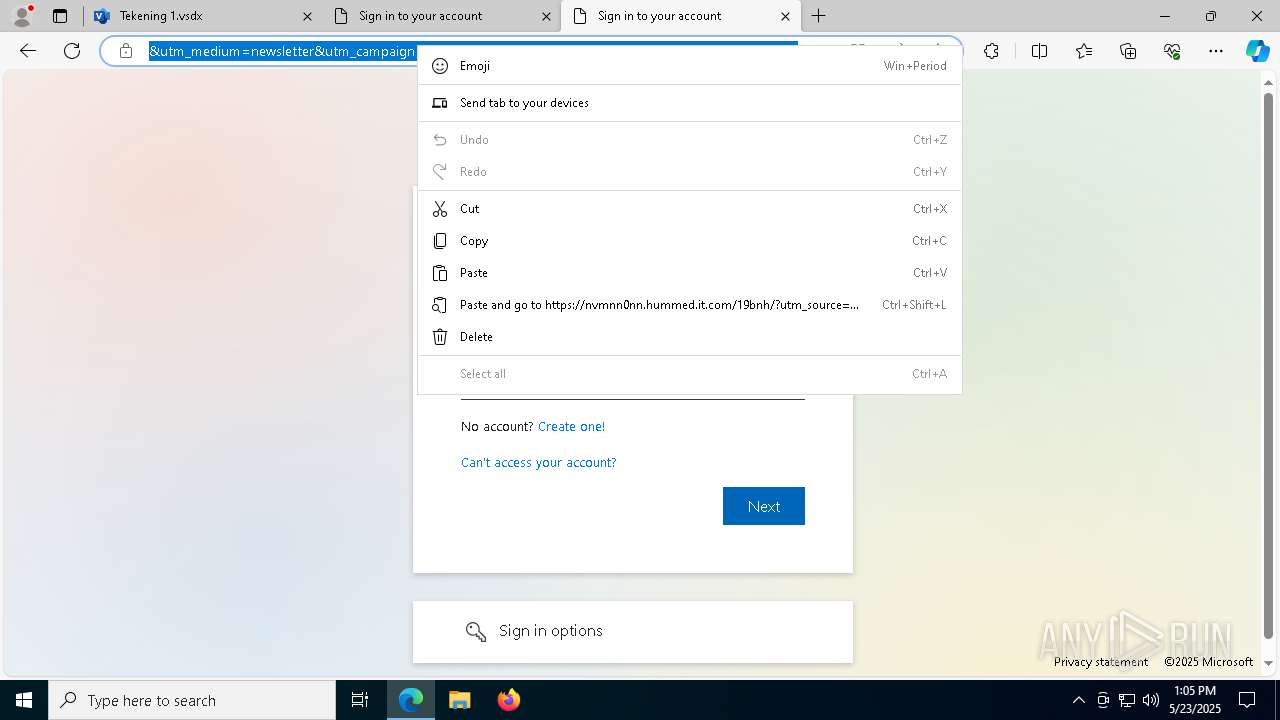Choose Copy from the context menu
This screenshot has width=1280, height=720.
(689, 241)
